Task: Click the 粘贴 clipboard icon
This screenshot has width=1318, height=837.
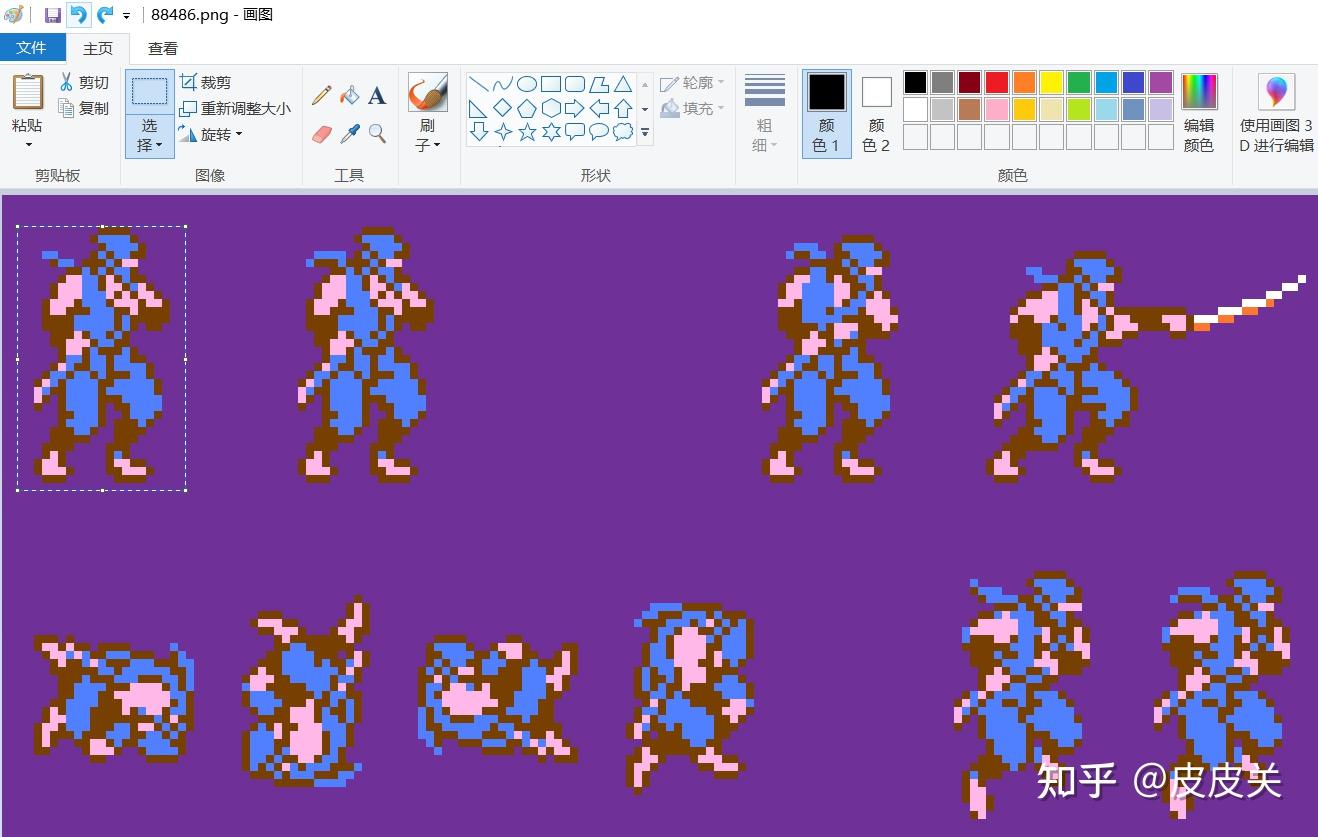Action: tap(27, 92)
